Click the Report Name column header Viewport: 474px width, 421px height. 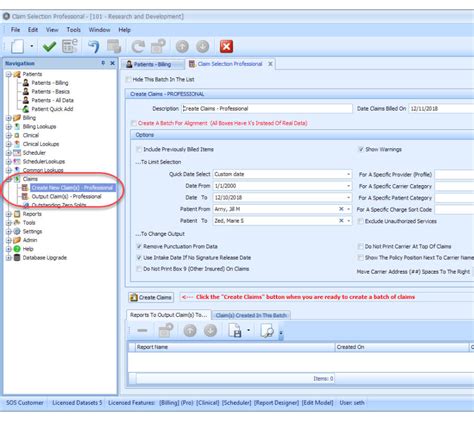(235, 347)
